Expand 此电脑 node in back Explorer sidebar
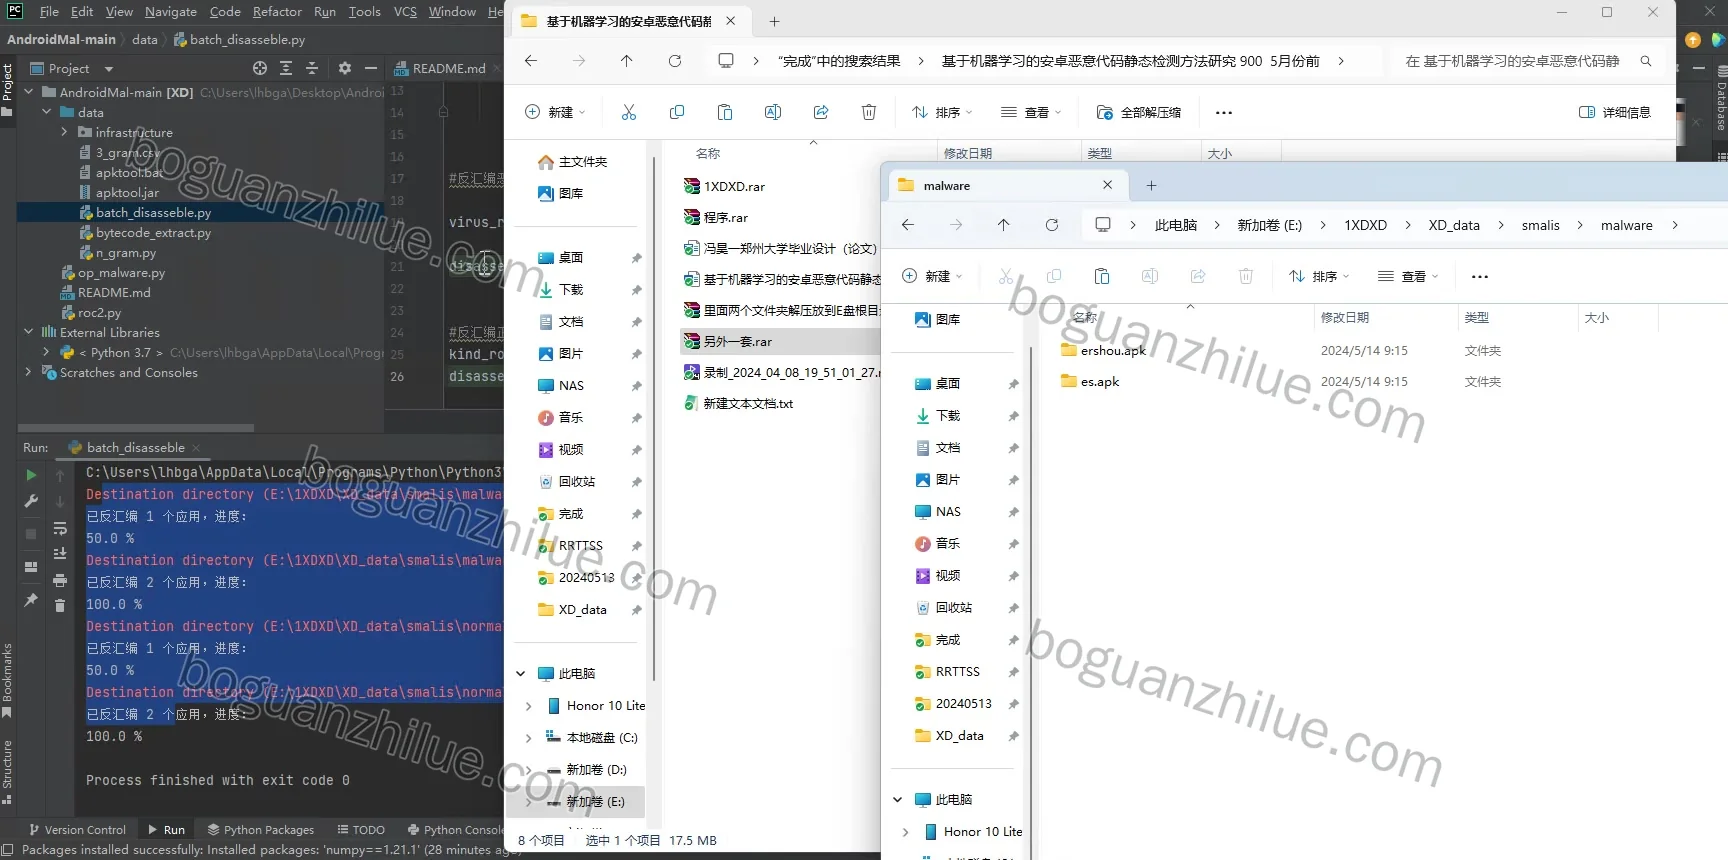1728x860 pixels. tap(520, 673)
